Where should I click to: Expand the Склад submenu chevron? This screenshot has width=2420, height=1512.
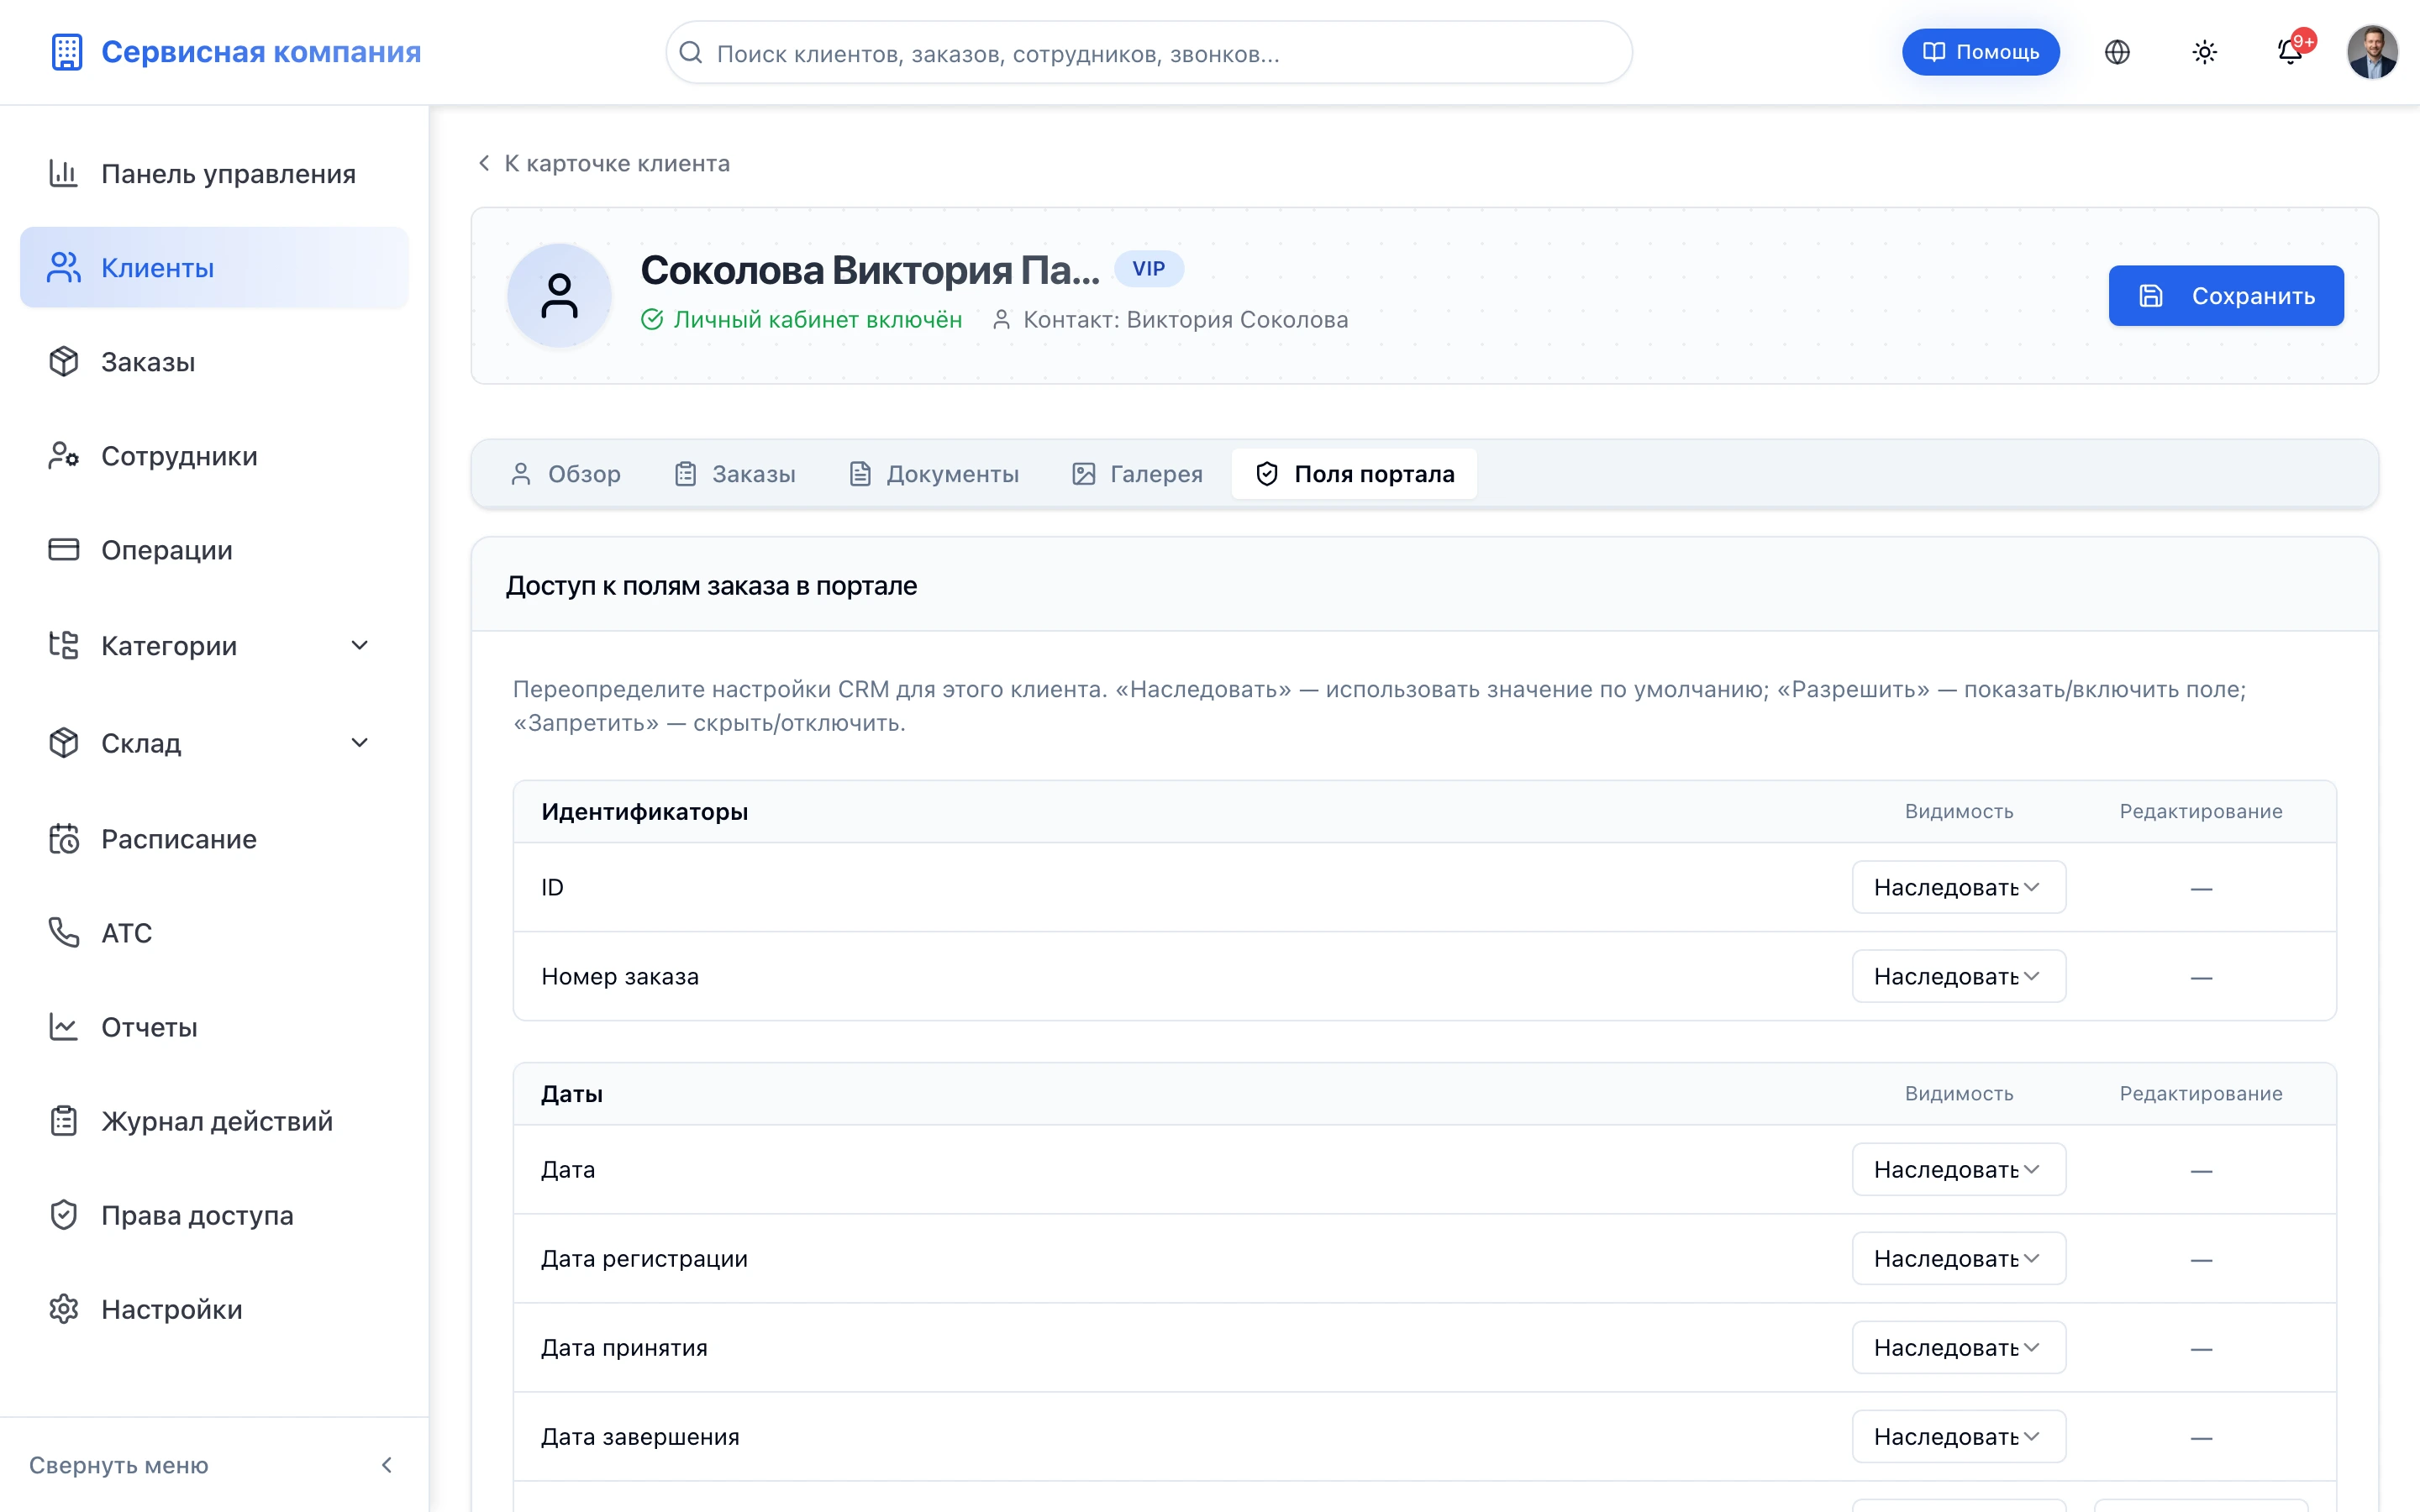click(x=360, y=742)
